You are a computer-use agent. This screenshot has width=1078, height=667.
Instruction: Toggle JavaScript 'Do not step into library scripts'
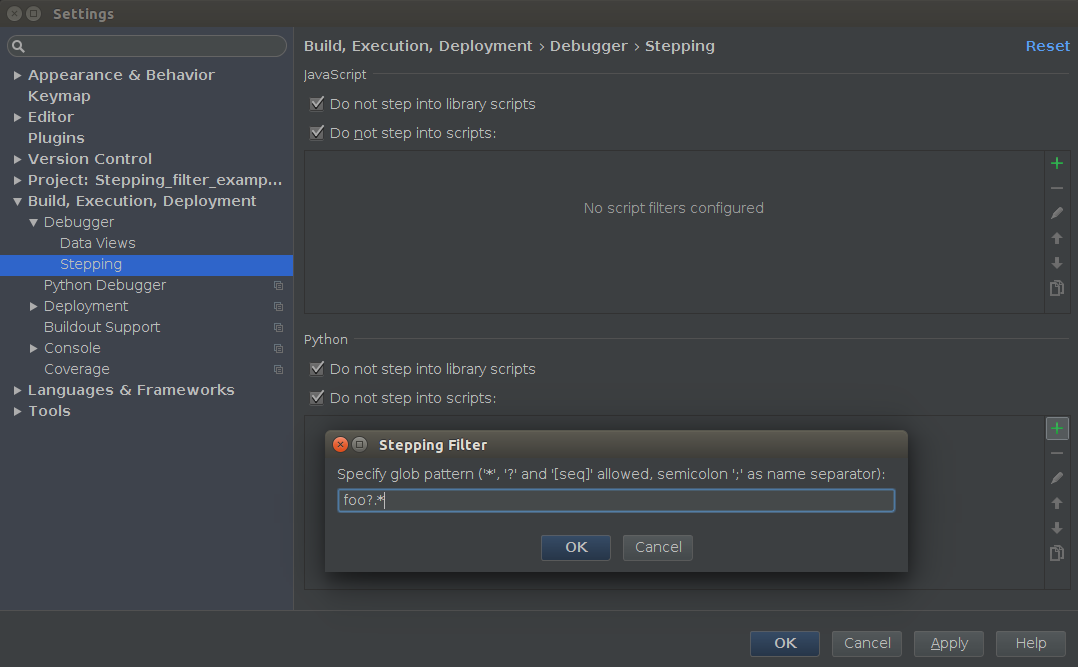(317, 104)
